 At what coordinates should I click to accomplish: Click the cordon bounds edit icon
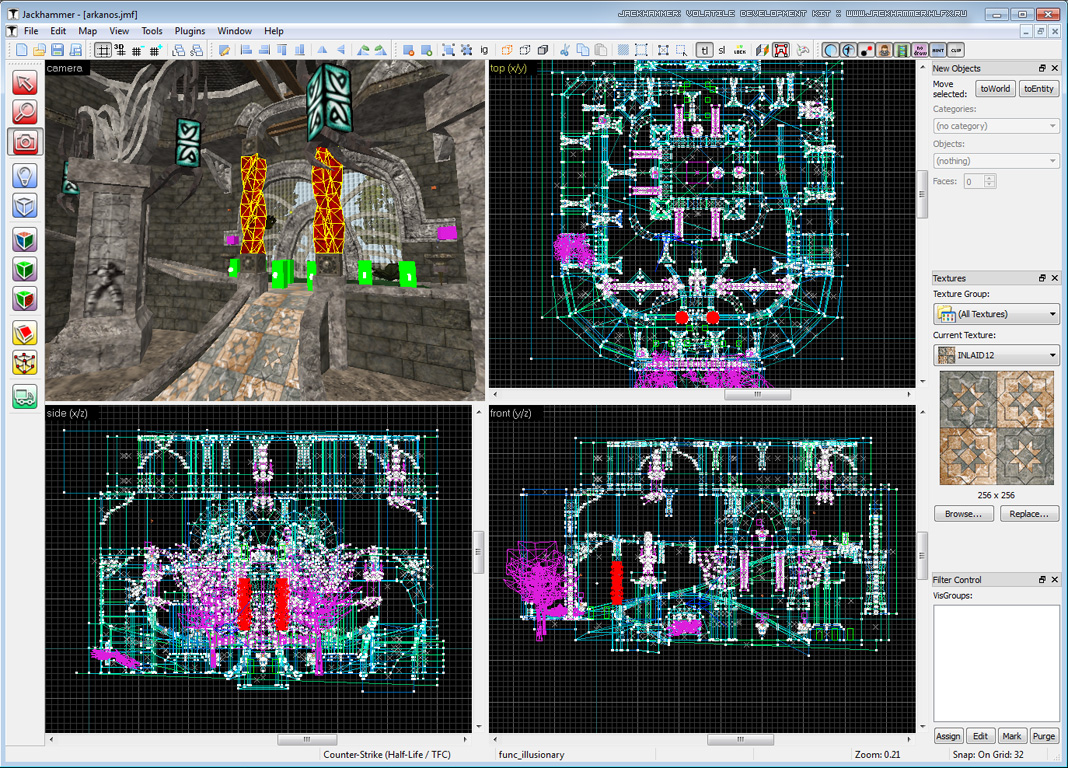[641, 50]
